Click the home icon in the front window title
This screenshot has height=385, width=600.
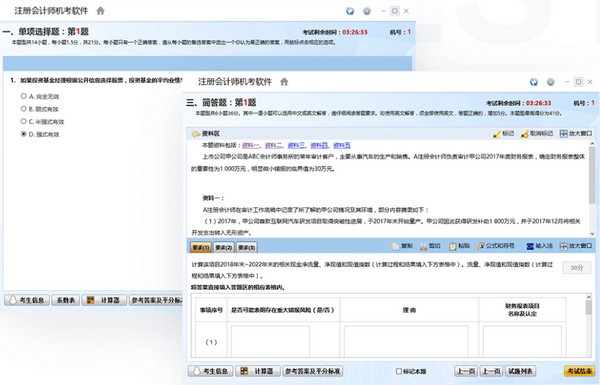(284, 82)
